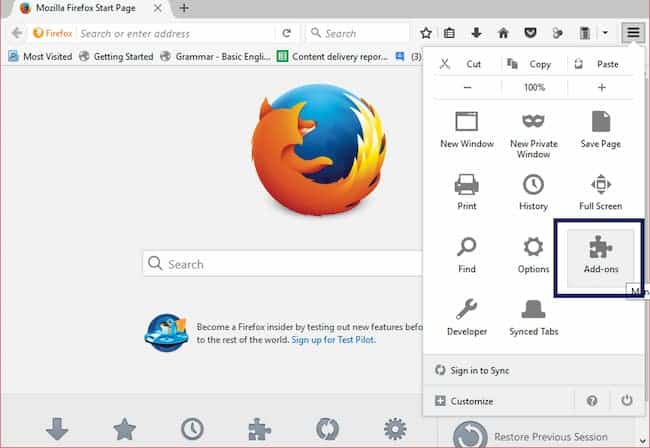
Task: Open bookmarks star shortcut at page bottom
Action: 125,429
